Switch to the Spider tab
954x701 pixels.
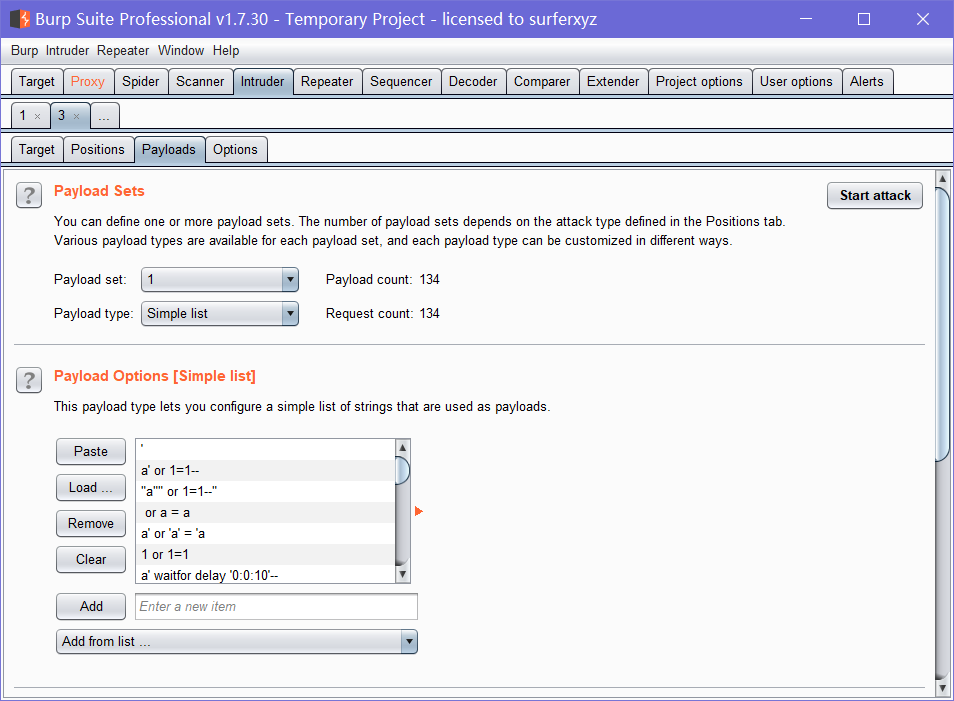pos(141,82)
